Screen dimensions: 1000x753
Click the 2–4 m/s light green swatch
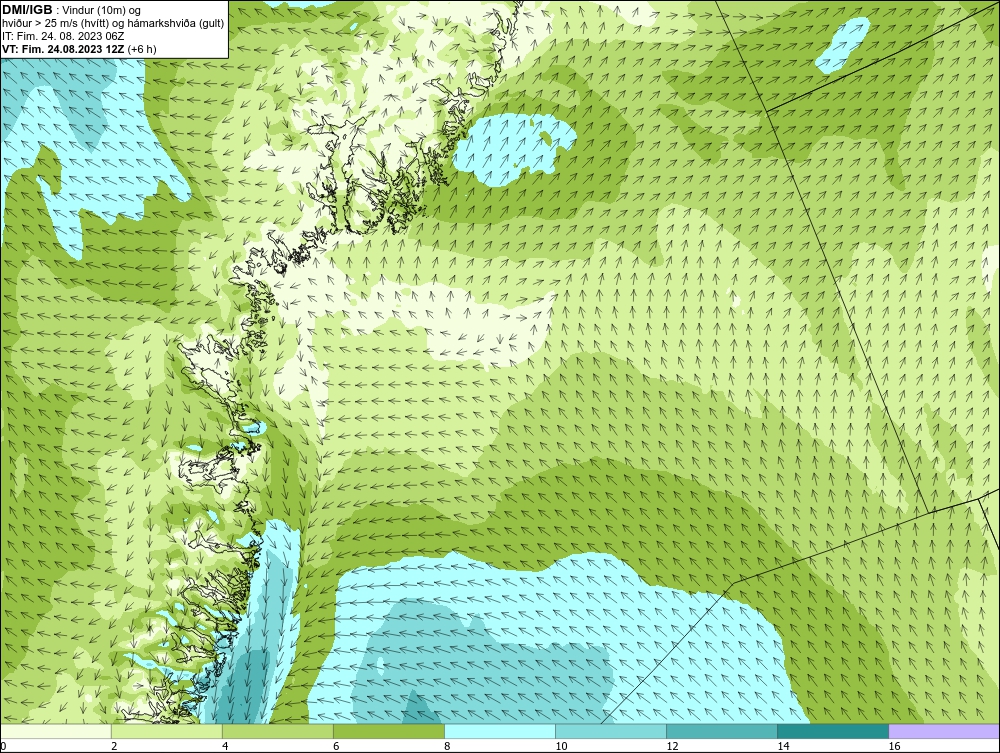coord(167,731)
